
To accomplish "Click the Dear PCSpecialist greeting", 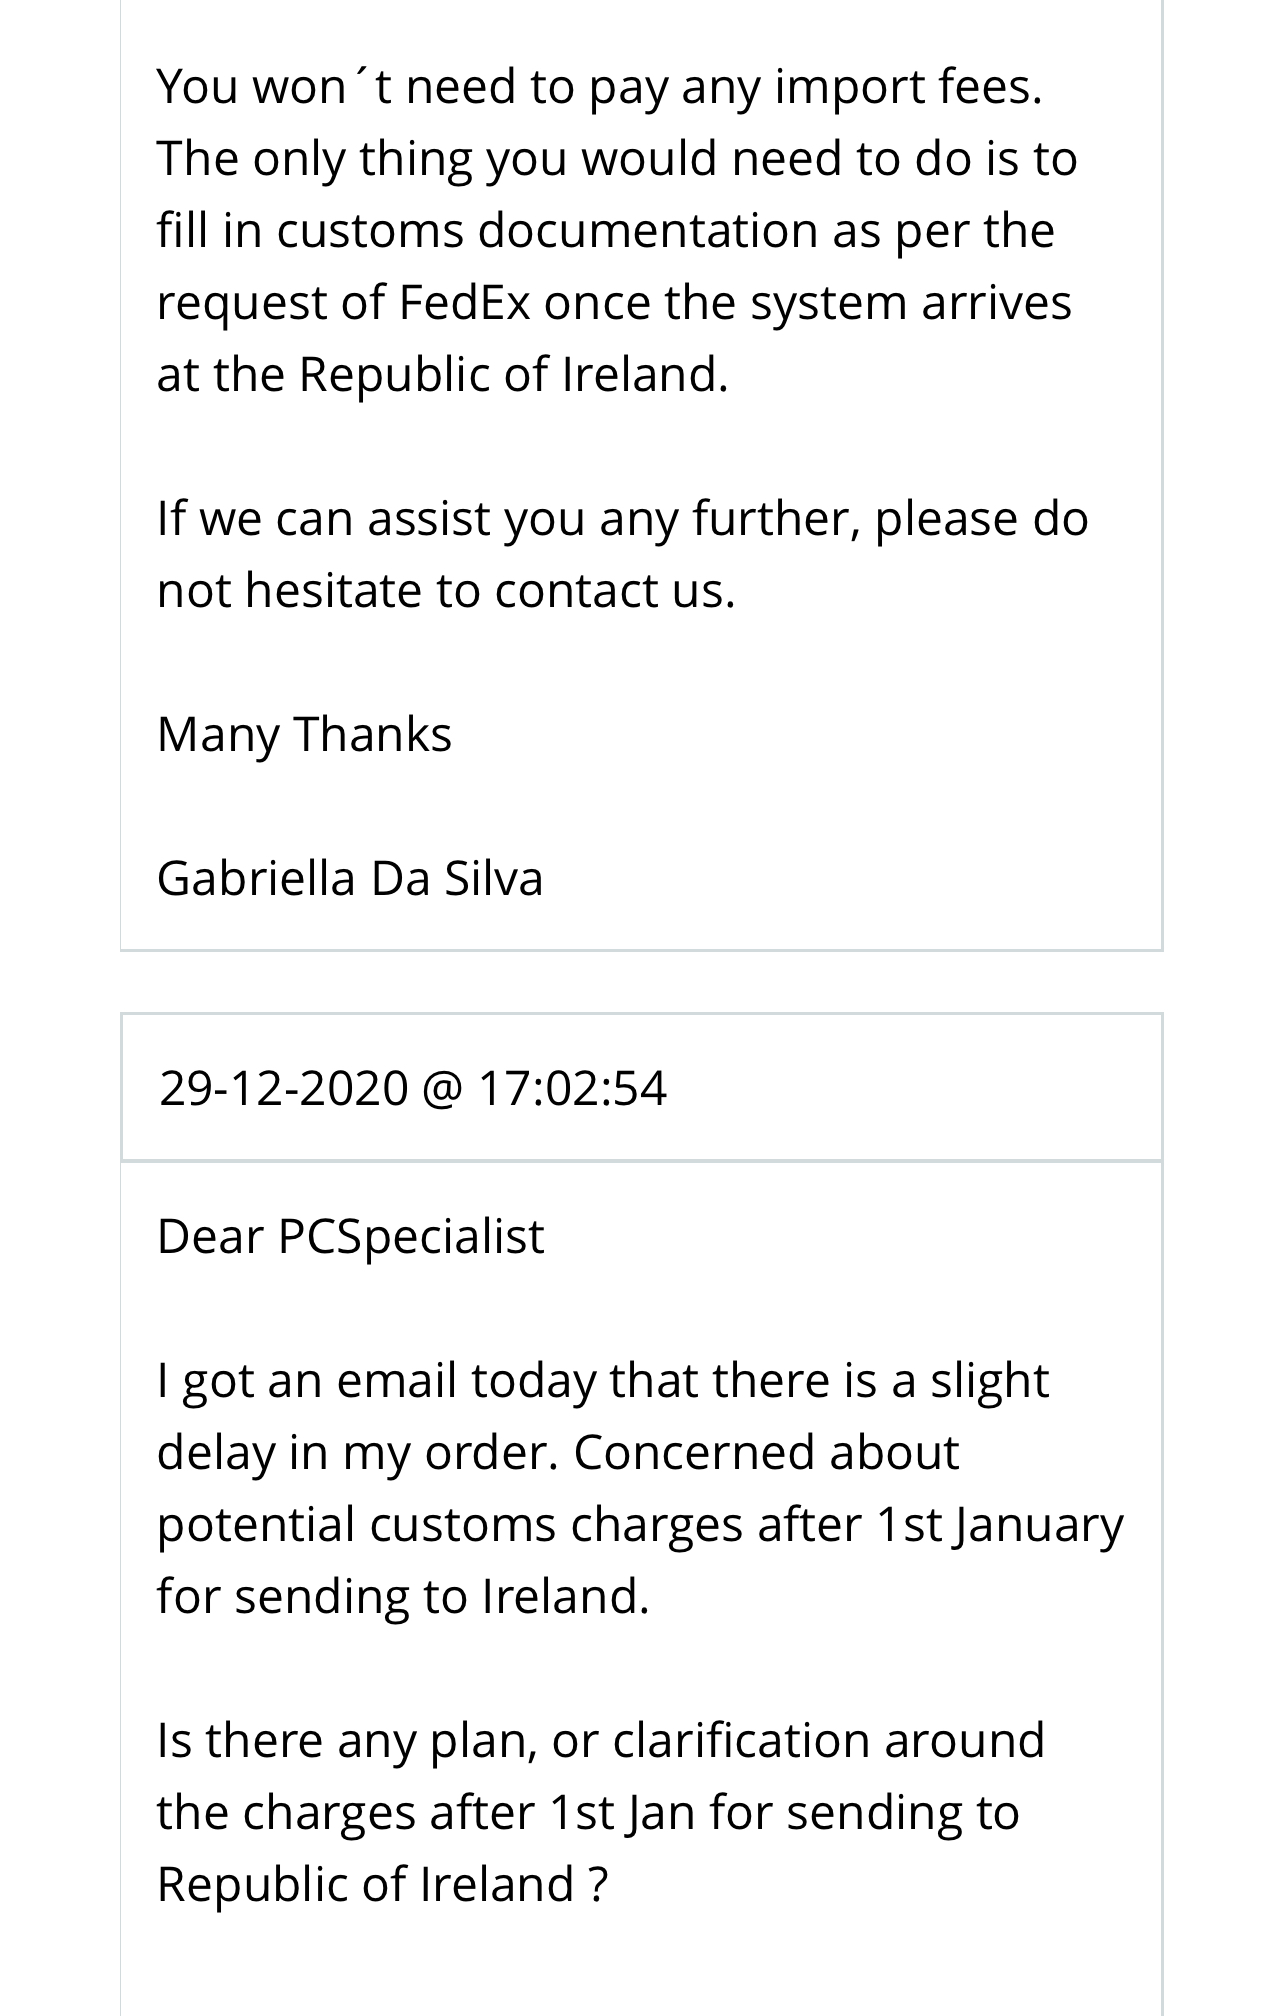I will pyautogui.click(x=350, y=1236).
